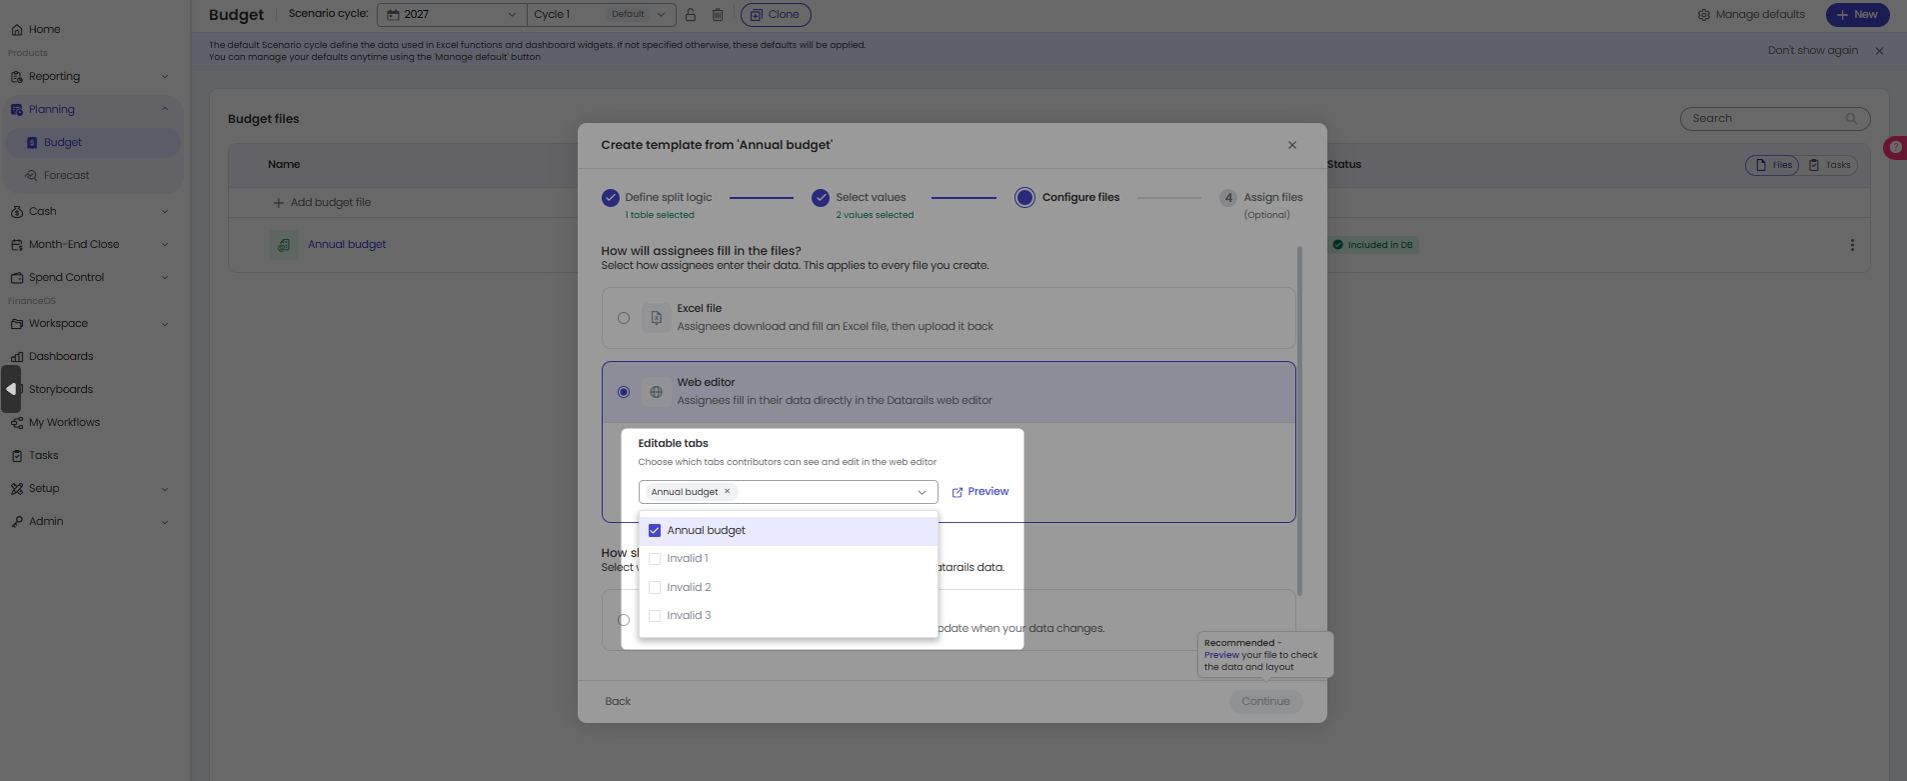The image size is (1907, 781).
Task: Click the Planning icon in sidebar
Action: [x=17, y=110]
